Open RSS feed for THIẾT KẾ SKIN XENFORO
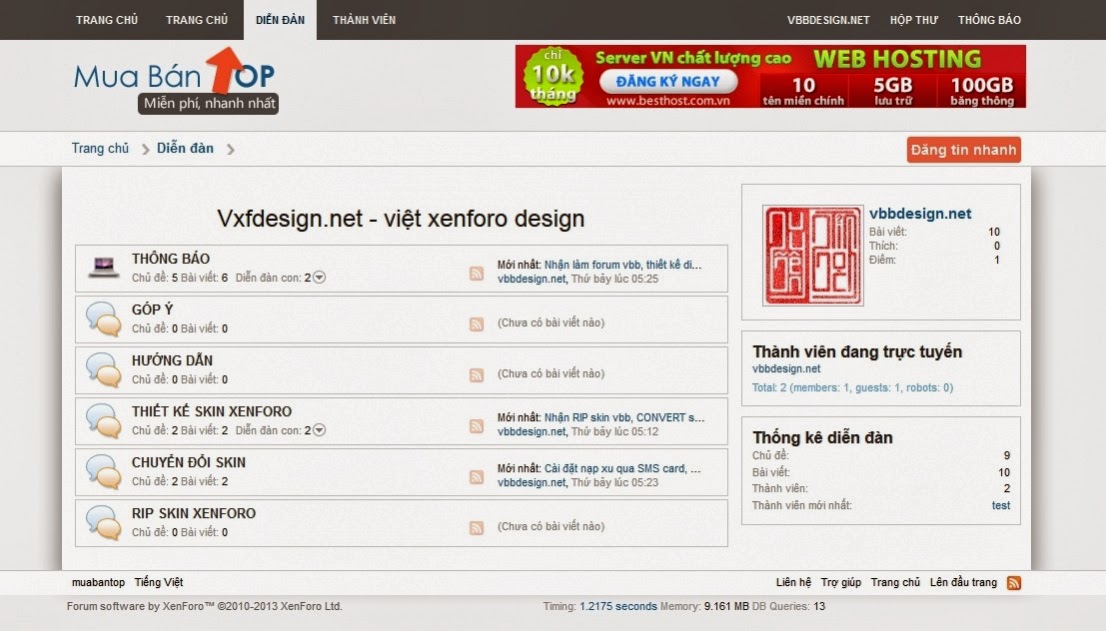 click(x=477, y=427)
